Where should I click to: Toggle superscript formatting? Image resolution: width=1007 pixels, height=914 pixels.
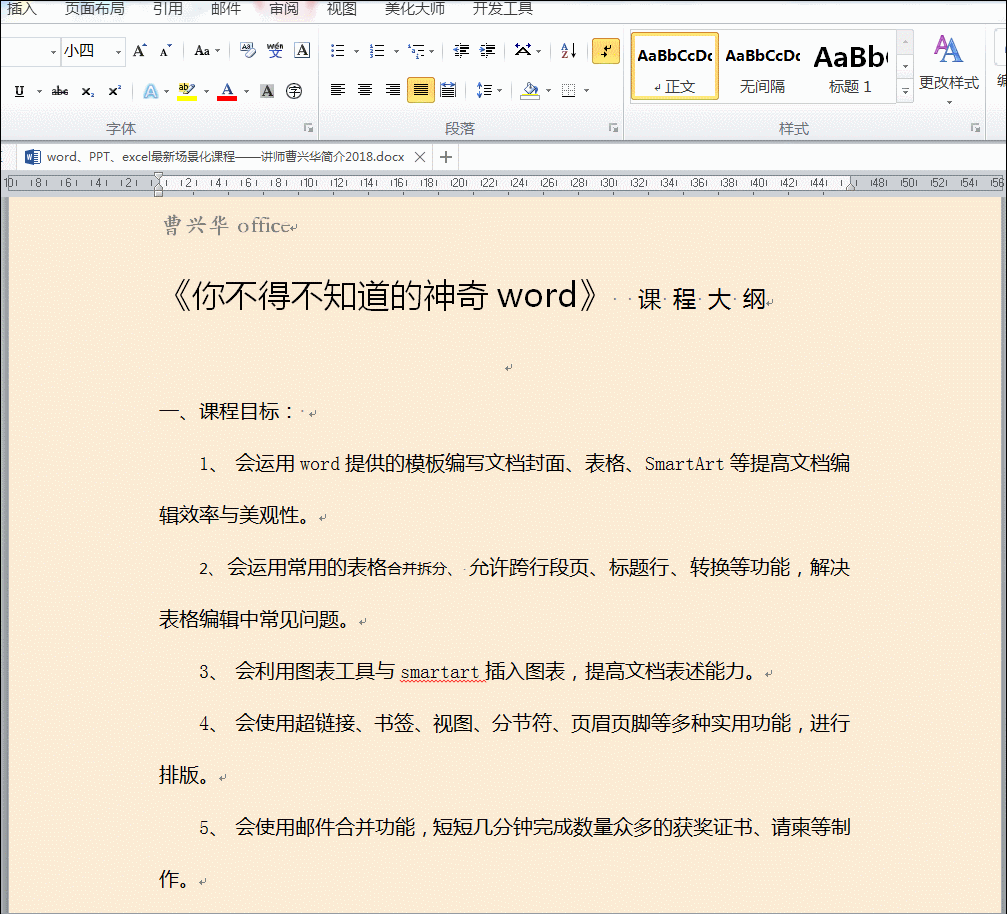[114, 91]
